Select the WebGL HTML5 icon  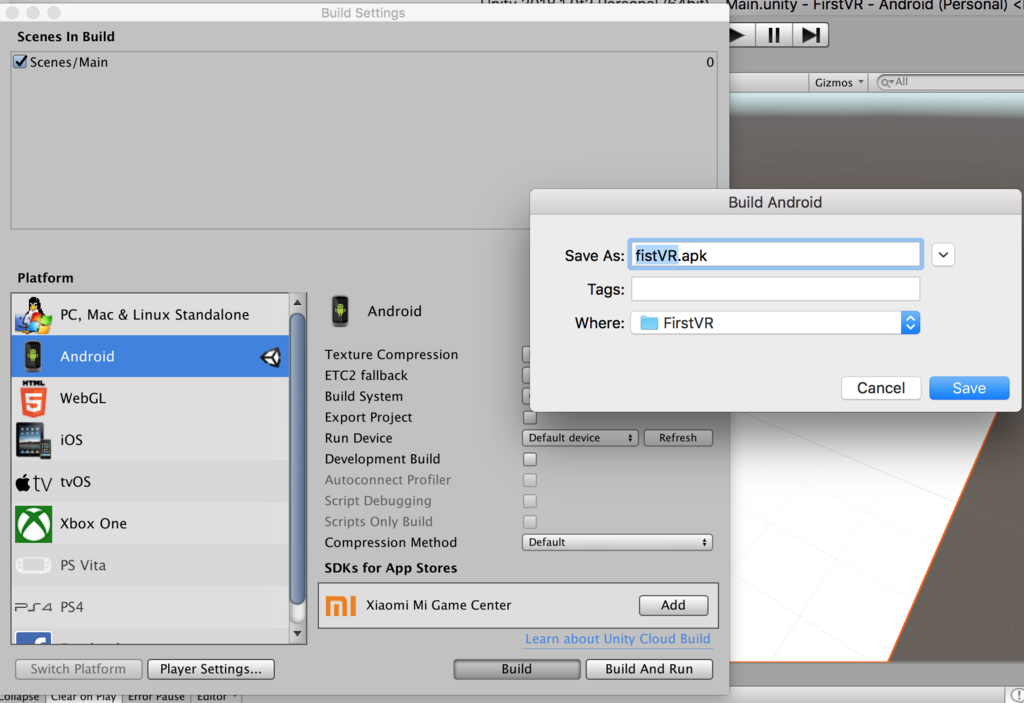[33, 398]
